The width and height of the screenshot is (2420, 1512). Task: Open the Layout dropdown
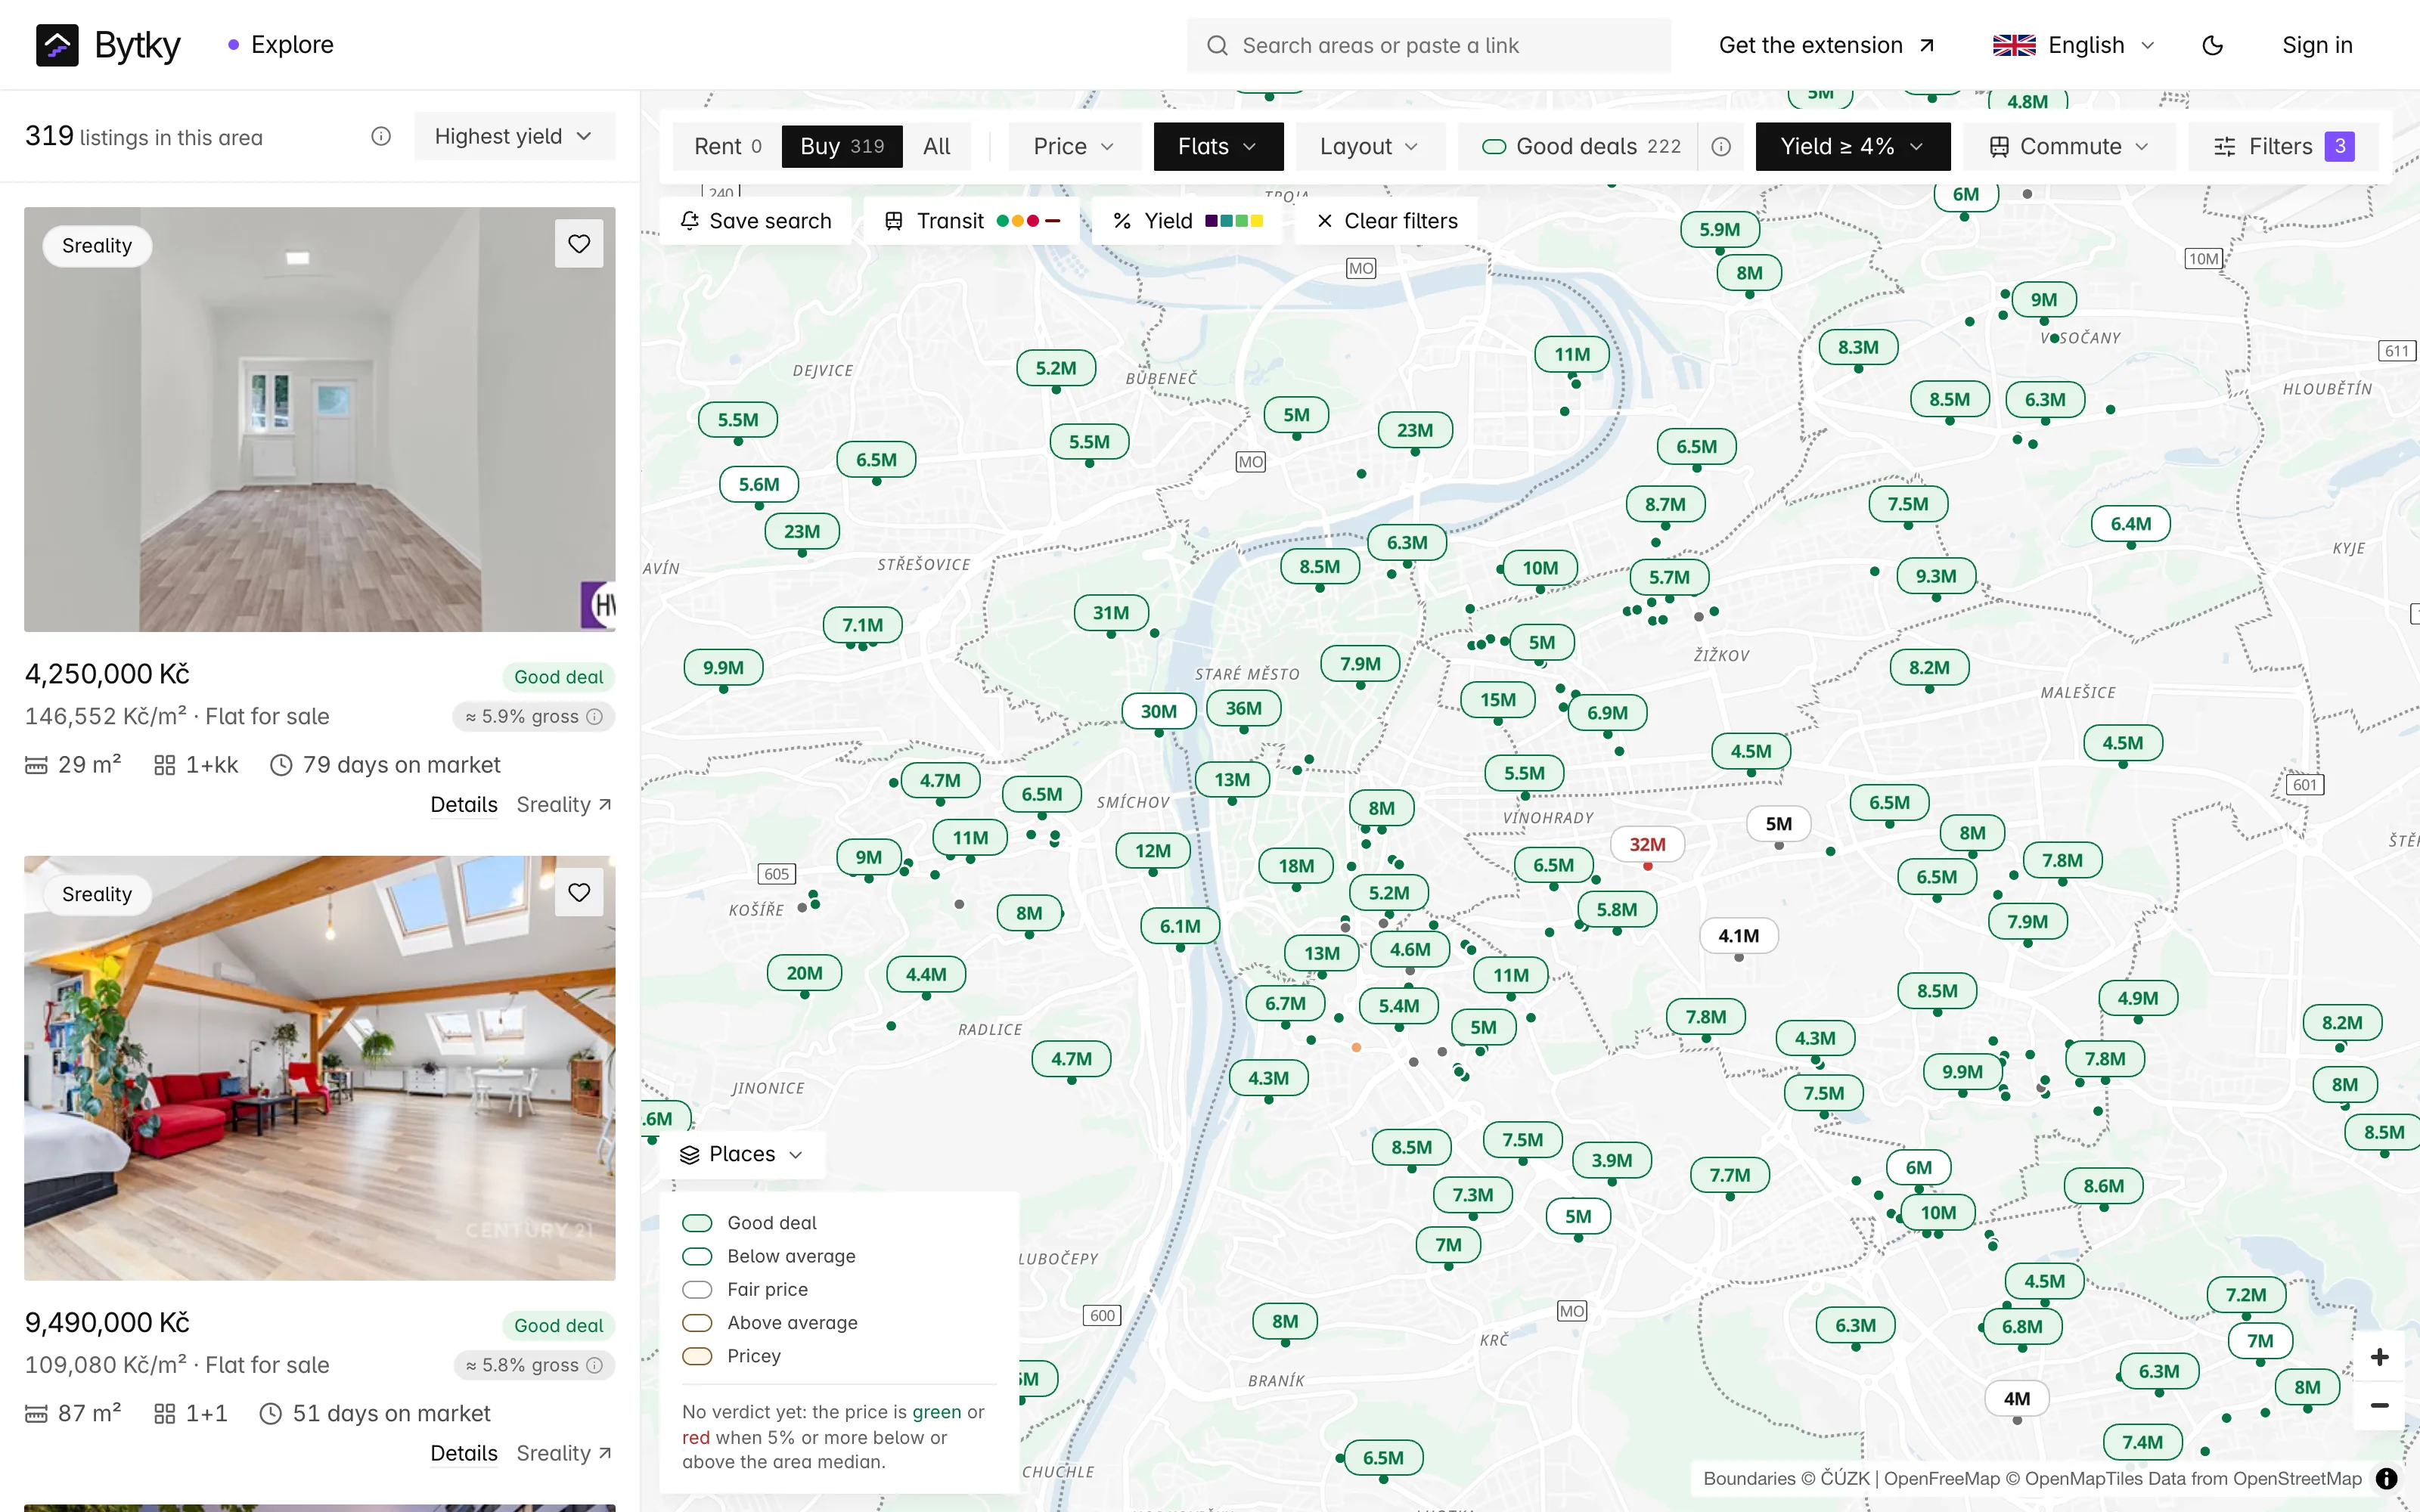(1370, 147)
